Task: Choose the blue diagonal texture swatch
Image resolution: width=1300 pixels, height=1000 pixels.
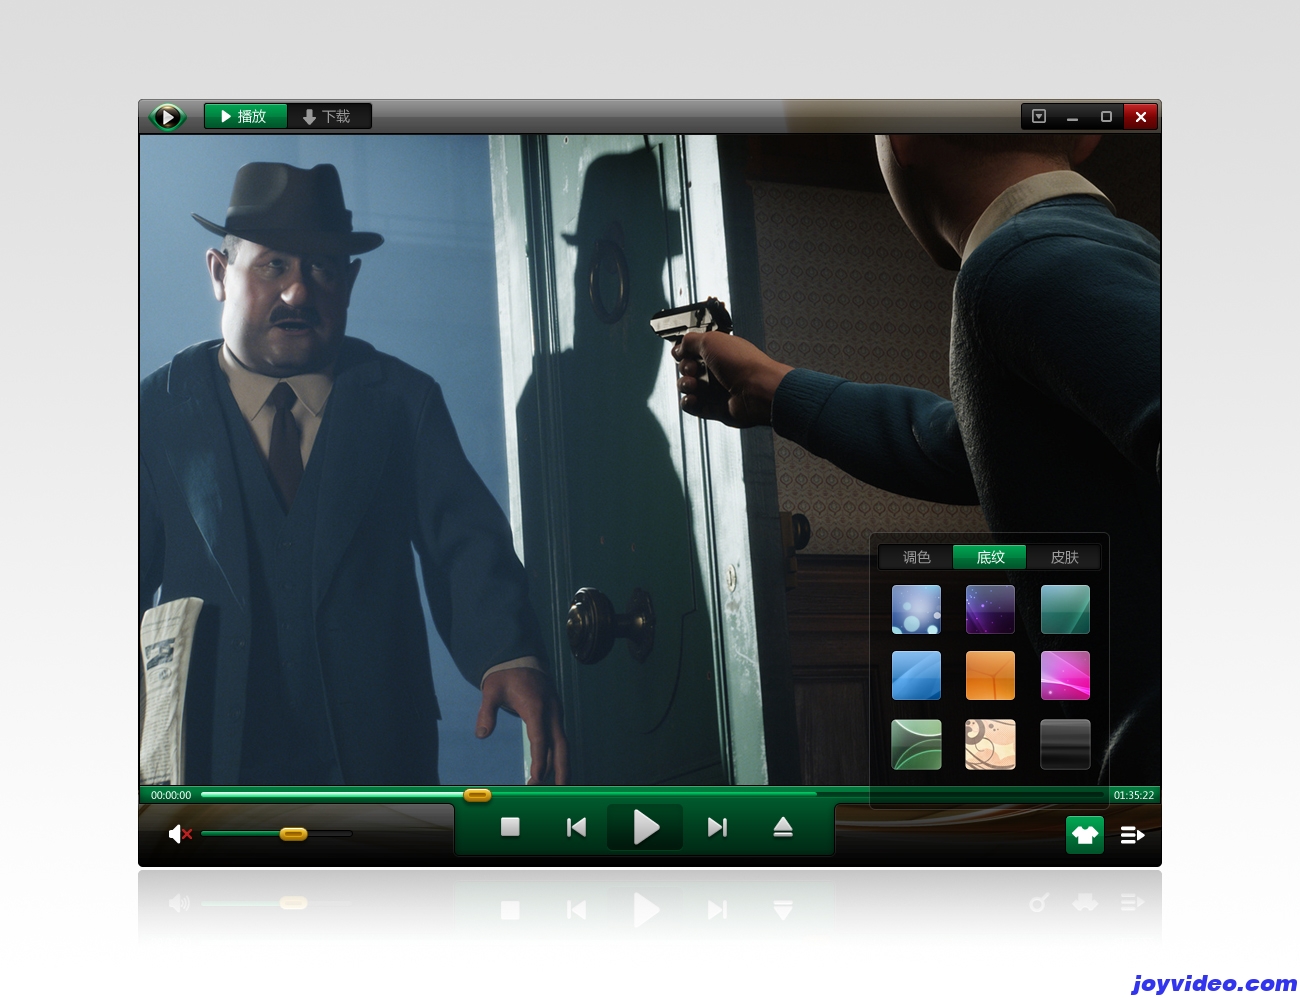Action: point(916,676)
